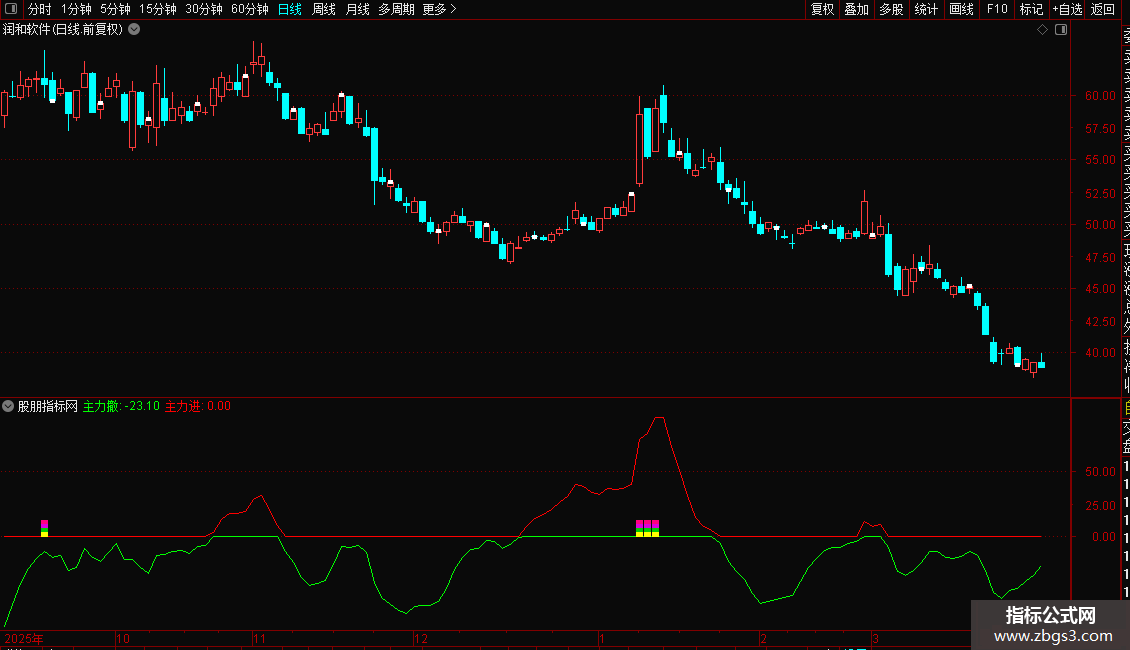This screenshot has width=1130, height=650.
Task: Open the 复权 adjustment menu
Action: [822, 9]
